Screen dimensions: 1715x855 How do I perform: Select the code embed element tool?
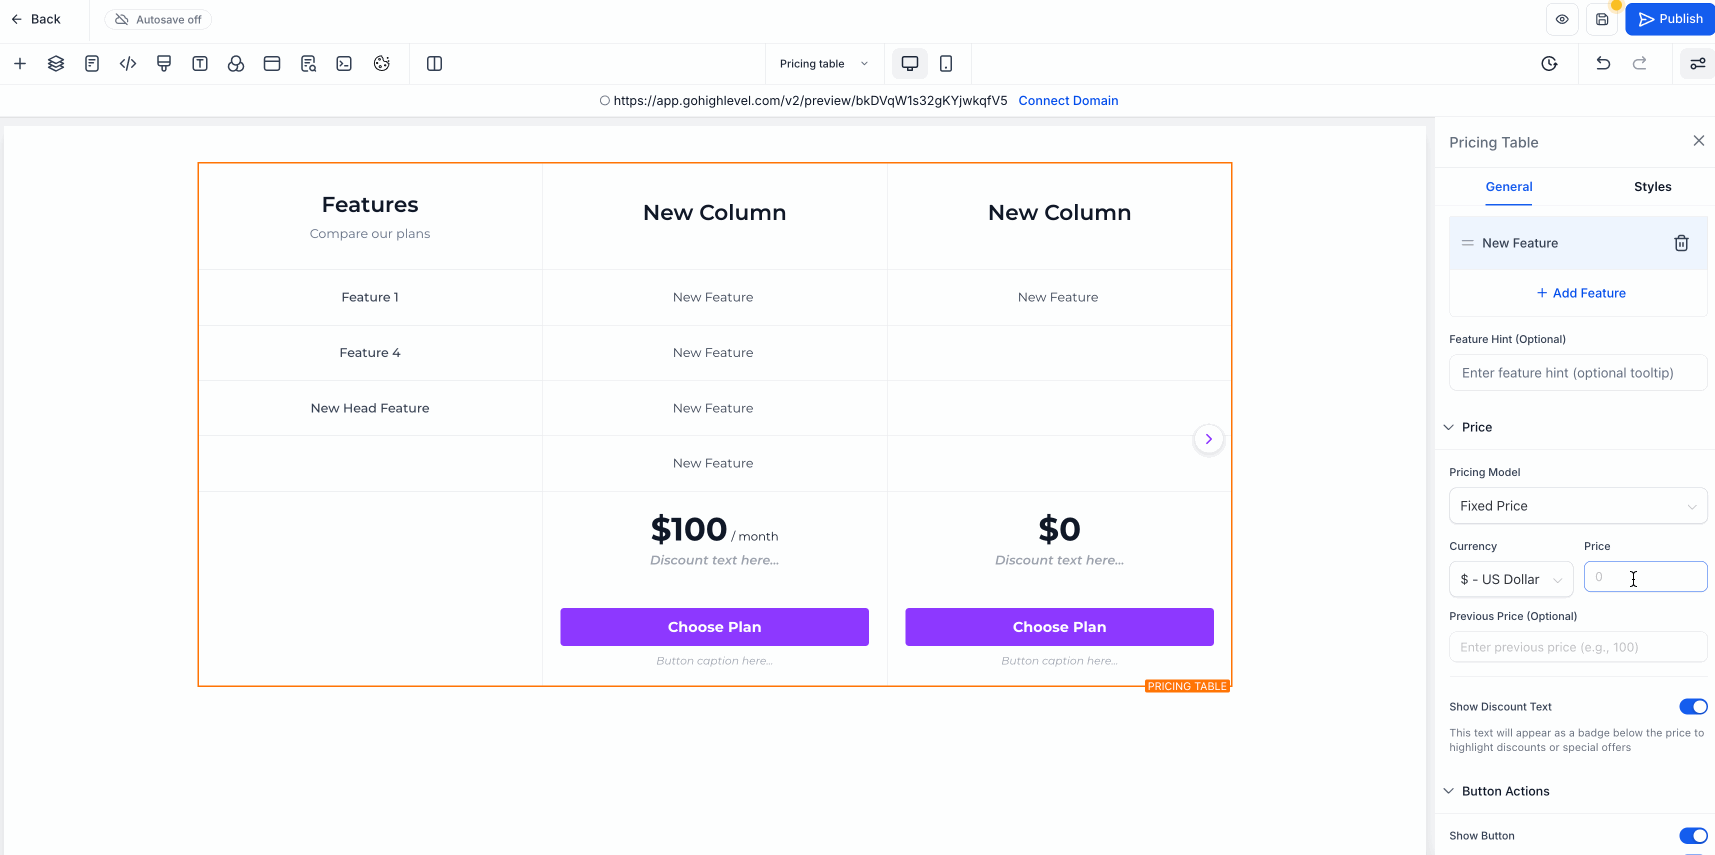(x=128, y=63)
